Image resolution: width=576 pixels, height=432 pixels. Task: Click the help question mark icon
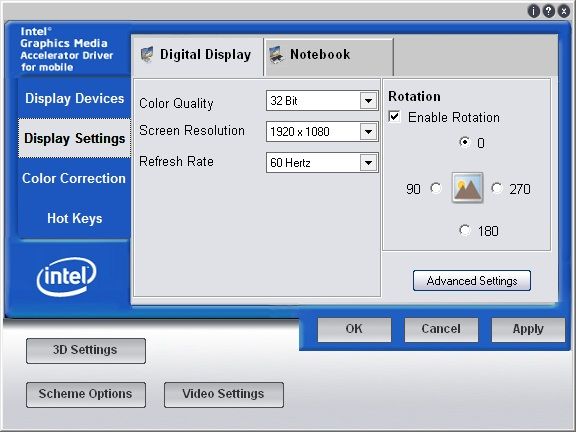(x=548, y=11)
